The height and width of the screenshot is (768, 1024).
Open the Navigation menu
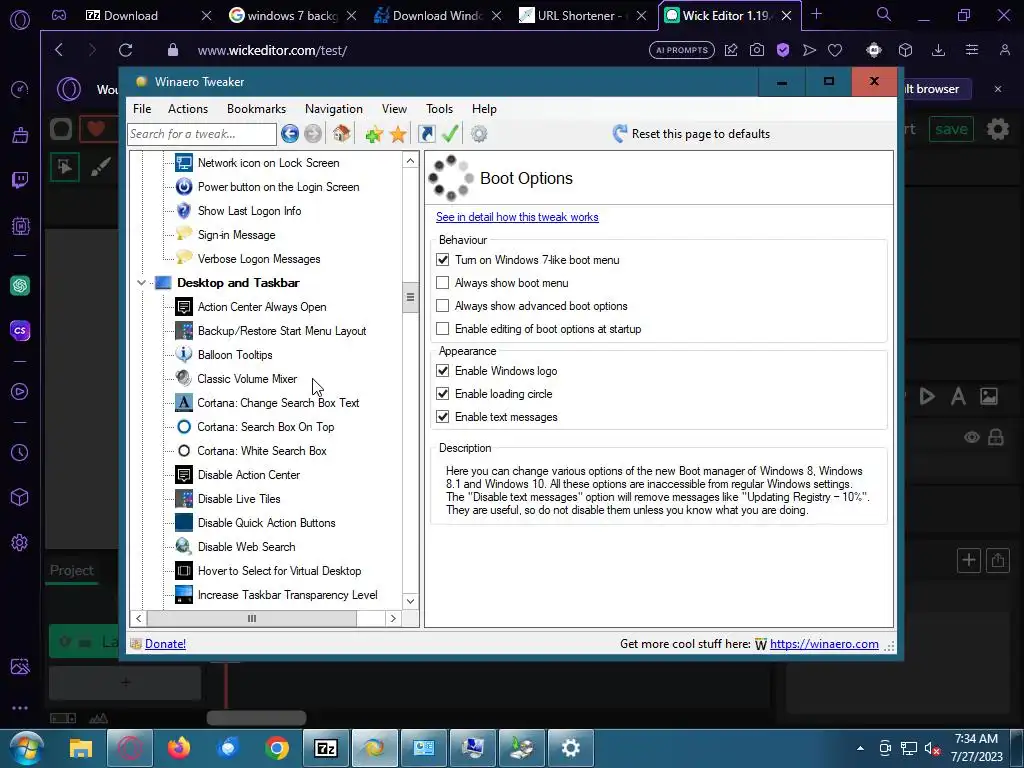334,109
